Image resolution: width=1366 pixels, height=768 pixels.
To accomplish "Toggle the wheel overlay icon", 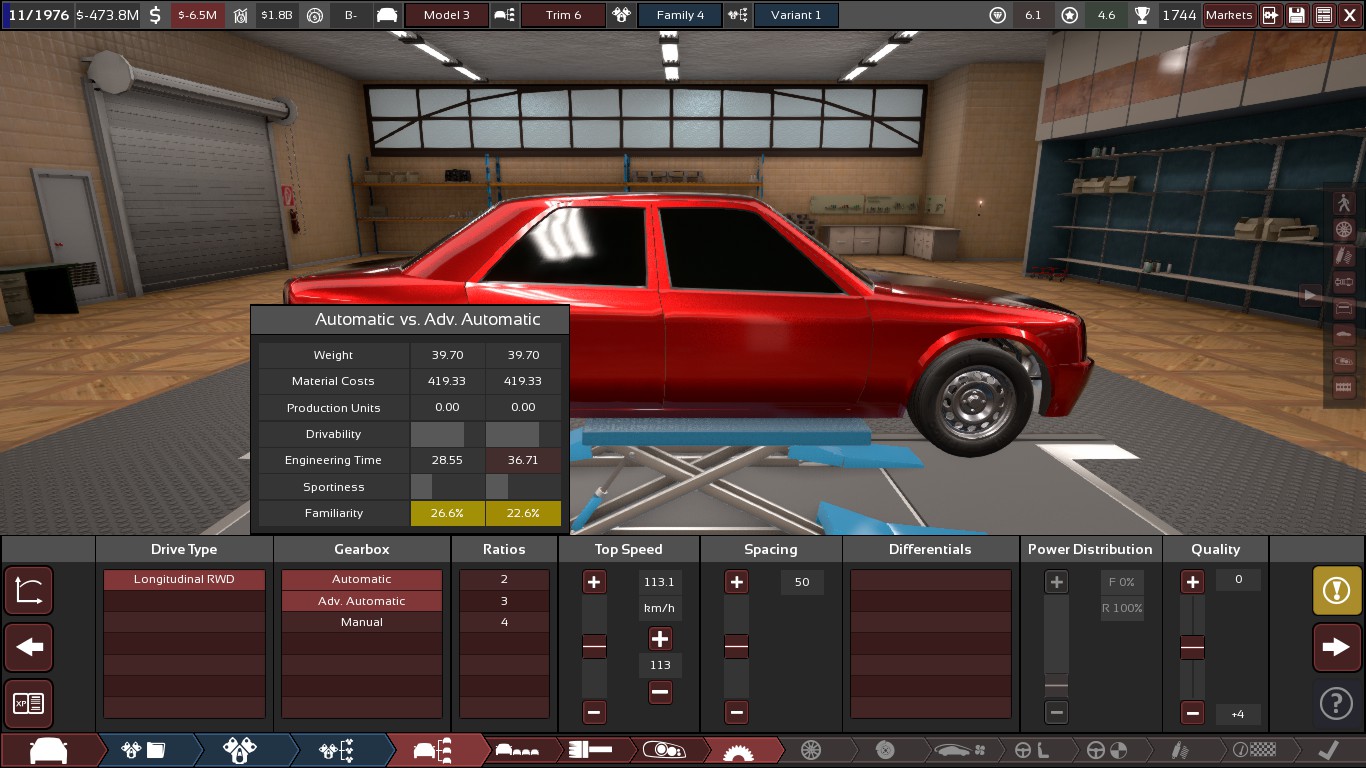I will [x=1343, y=230].
